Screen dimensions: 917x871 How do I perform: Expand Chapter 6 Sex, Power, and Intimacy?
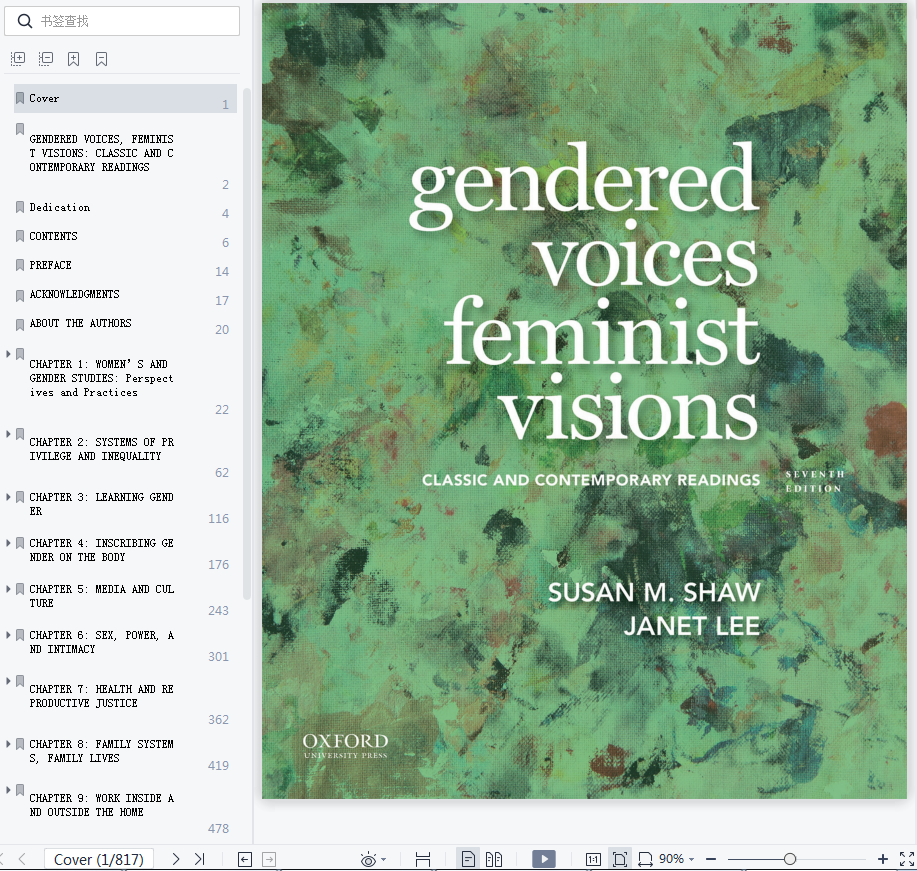8,635
